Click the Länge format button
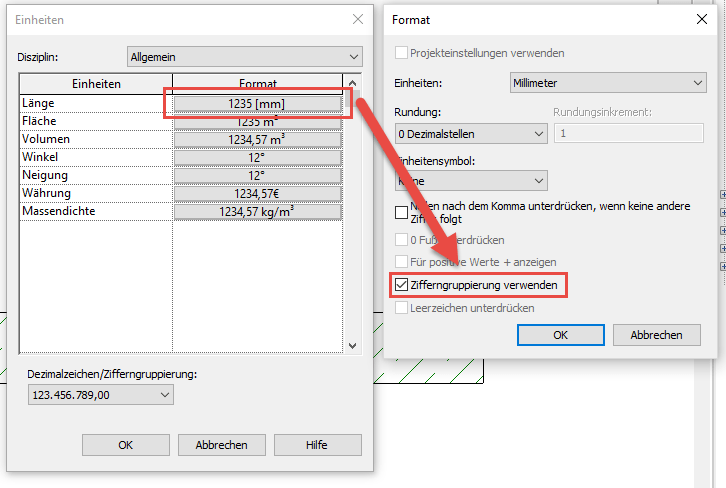Screen dimensions: 726x488 coord(258,103)
